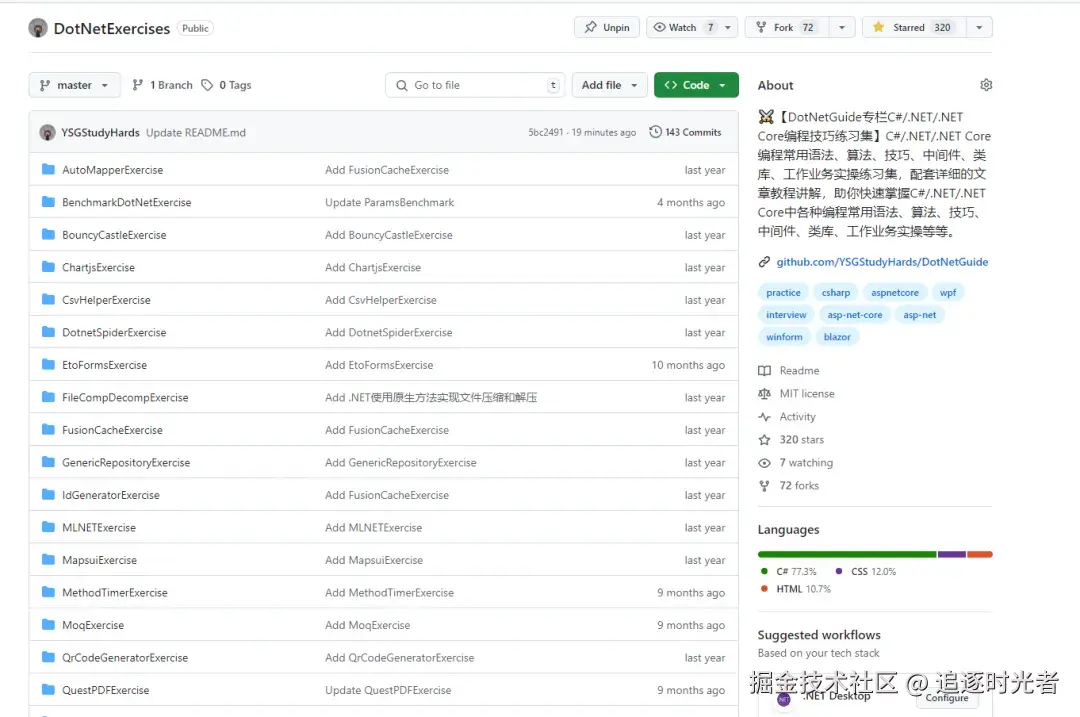Click the MethodTimerExercise folder icon
The width and height of the screenshot is (1080, 717).
pyautogui.click(x=48, y=592)
